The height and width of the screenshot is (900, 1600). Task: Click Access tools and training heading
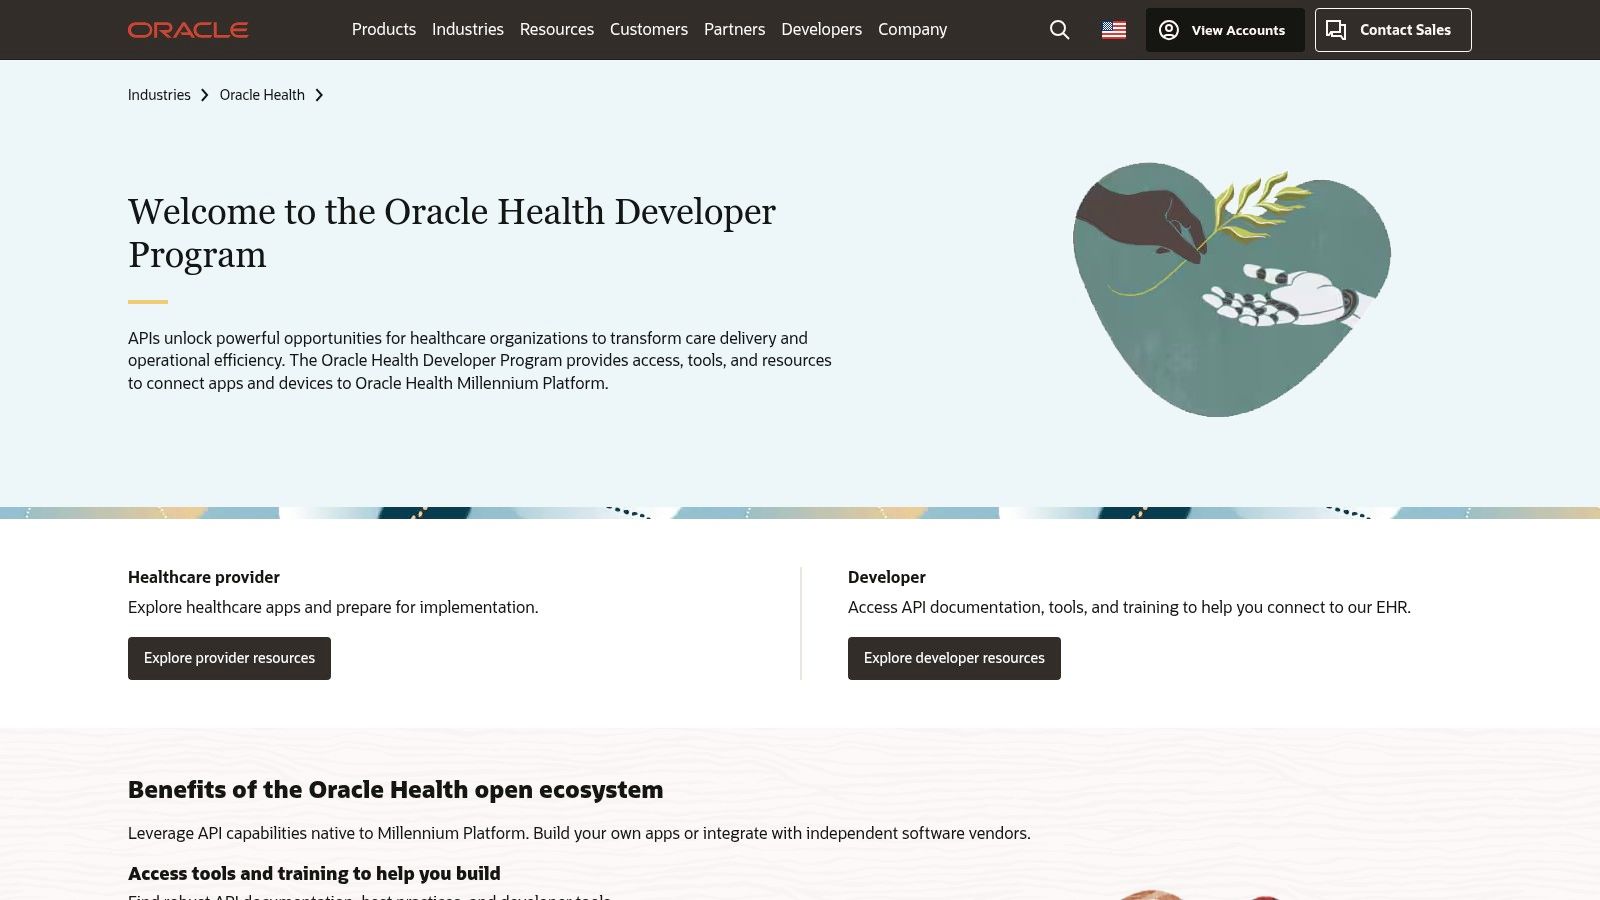tap(314, 873)
